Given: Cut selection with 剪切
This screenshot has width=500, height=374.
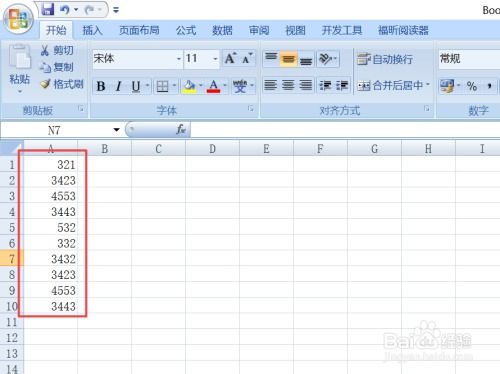Looking at the screenshot, I should (x=56, y=50).
